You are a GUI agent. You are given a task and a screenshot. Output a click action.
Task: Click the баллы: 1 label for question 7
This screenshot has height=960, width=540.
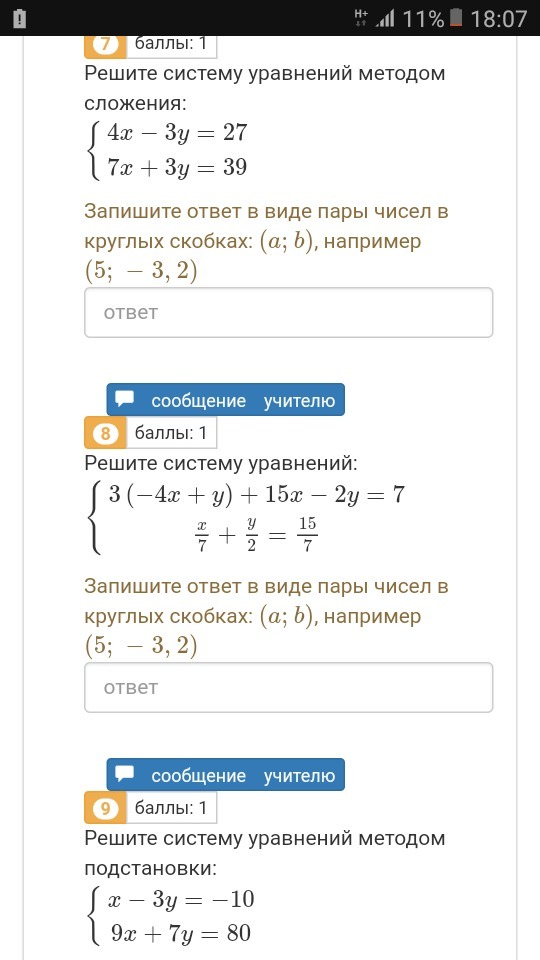[x=171, y=45]
